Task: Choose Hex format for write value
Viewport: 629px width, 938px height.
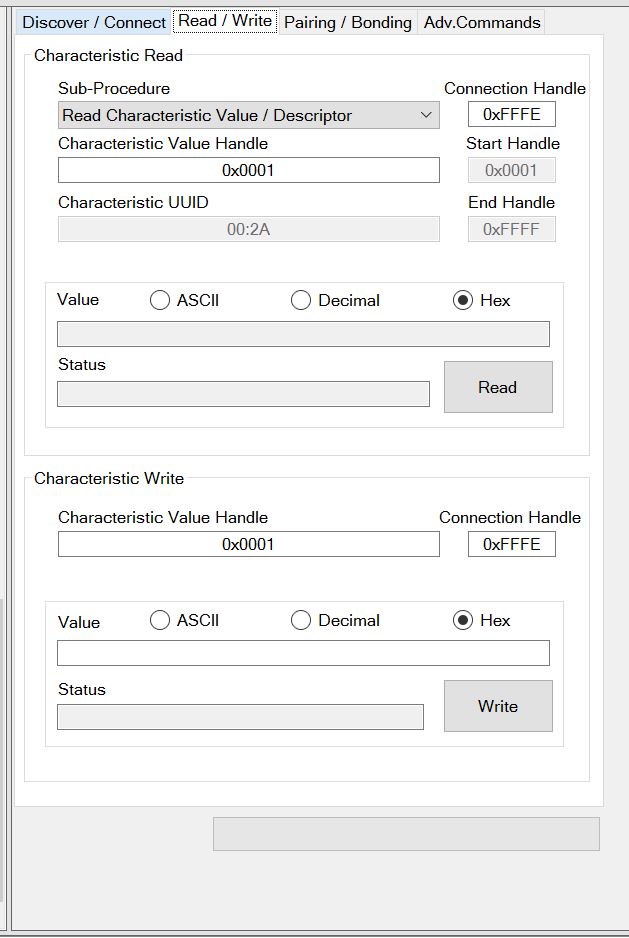Action: tap(463, 620)
